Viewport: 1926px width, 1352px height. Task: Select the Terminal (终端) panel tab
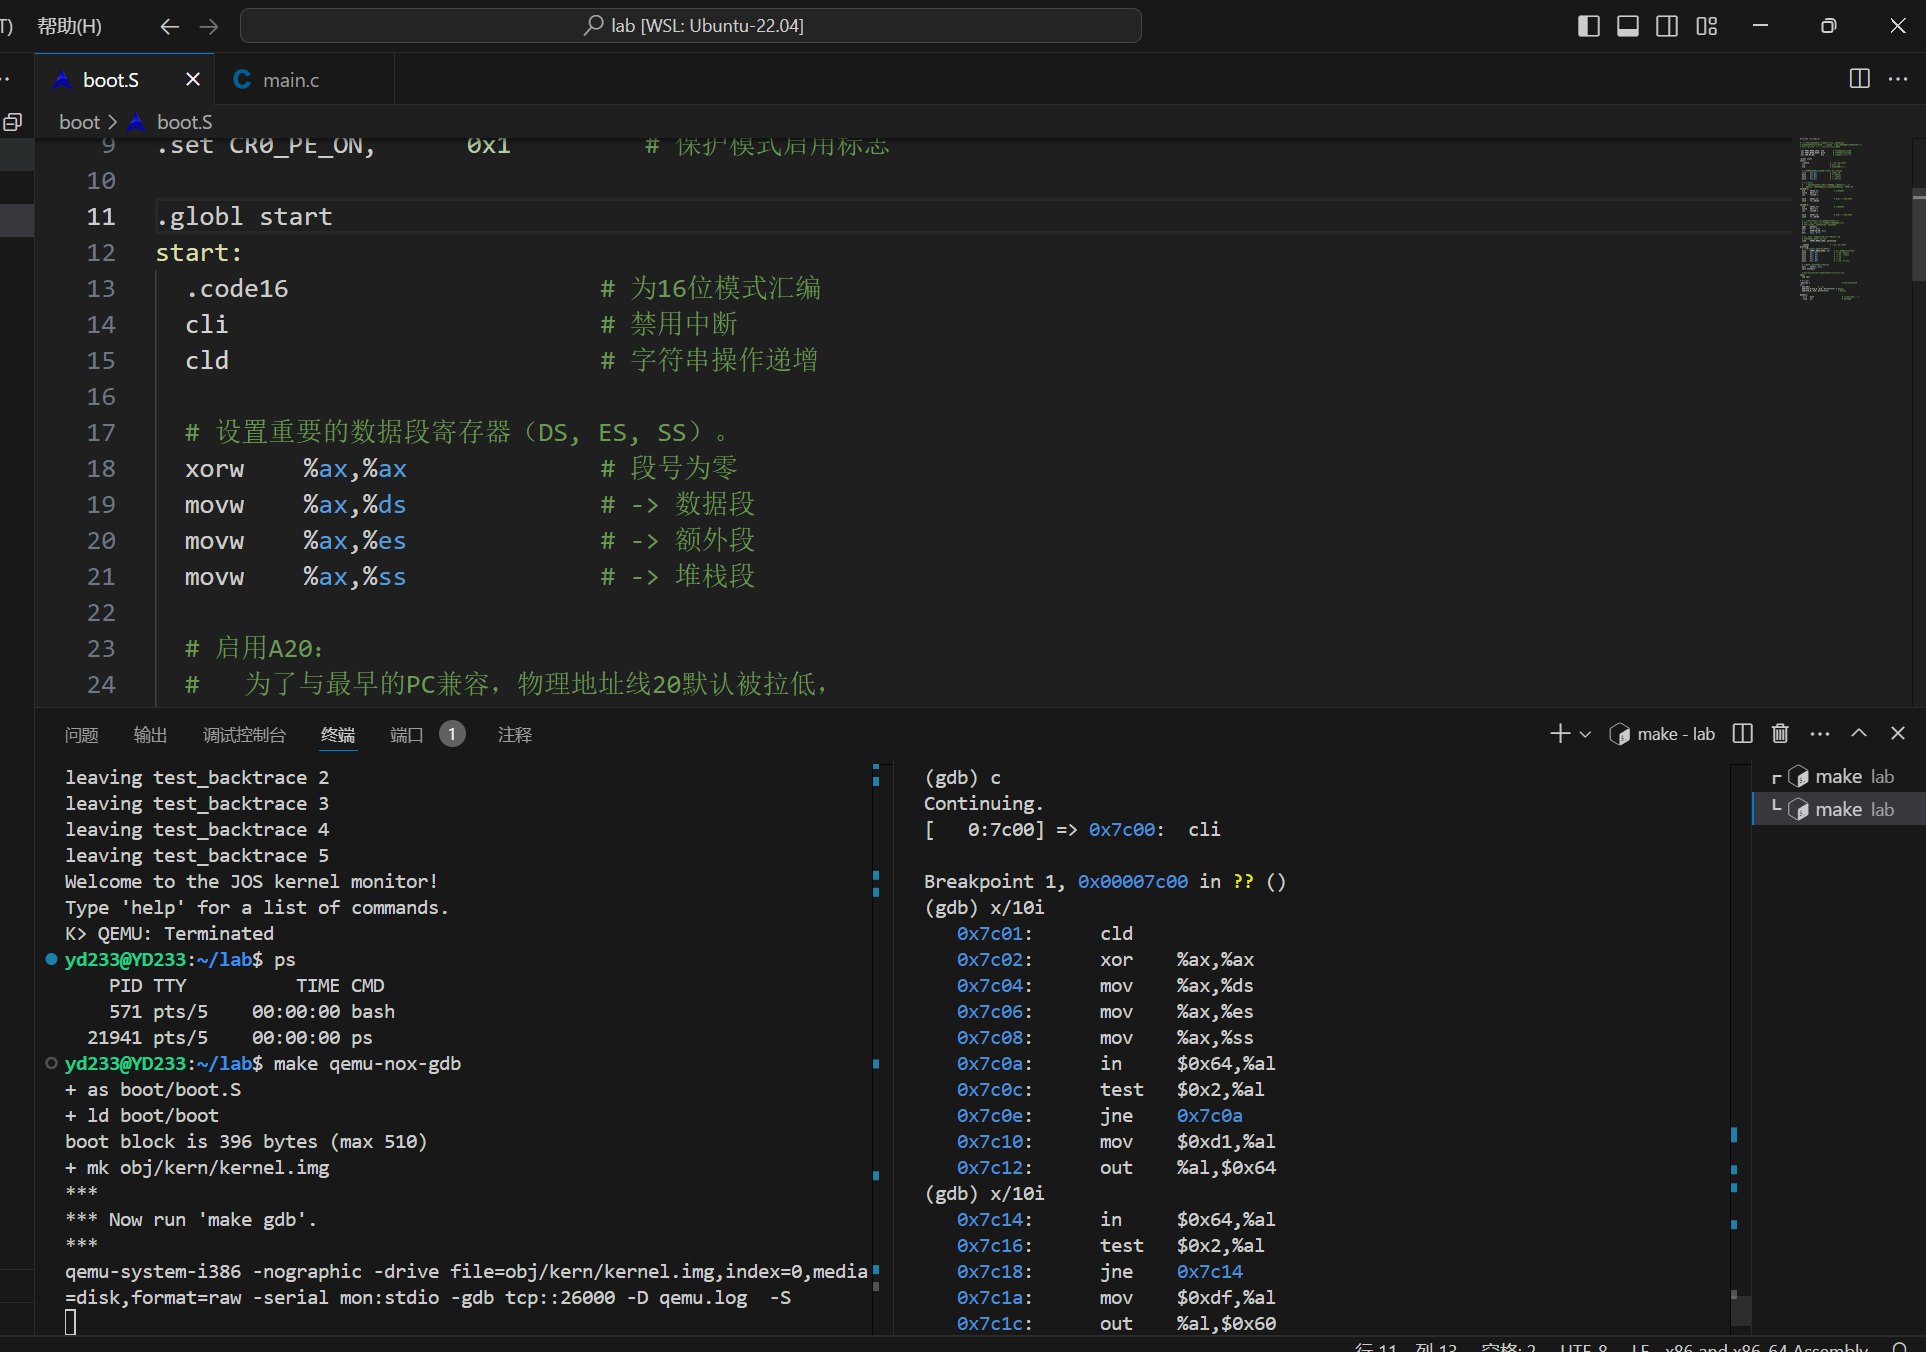(x=338, y=735)
